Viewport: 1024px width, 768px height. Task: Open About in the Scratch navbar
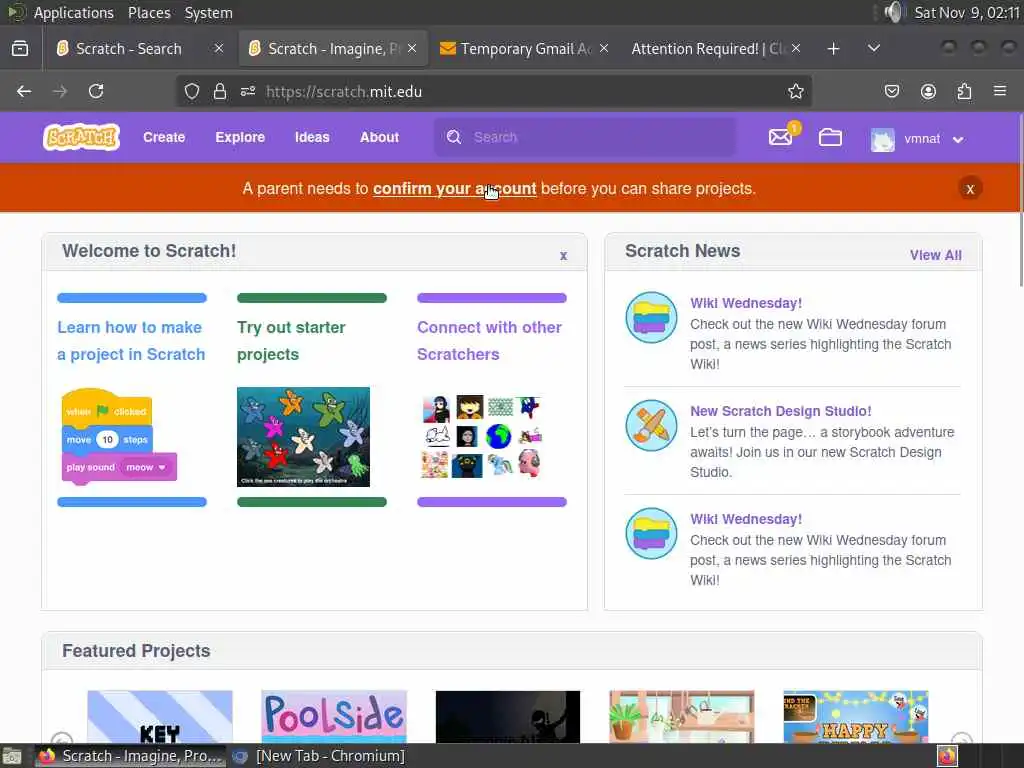[379, 137]
